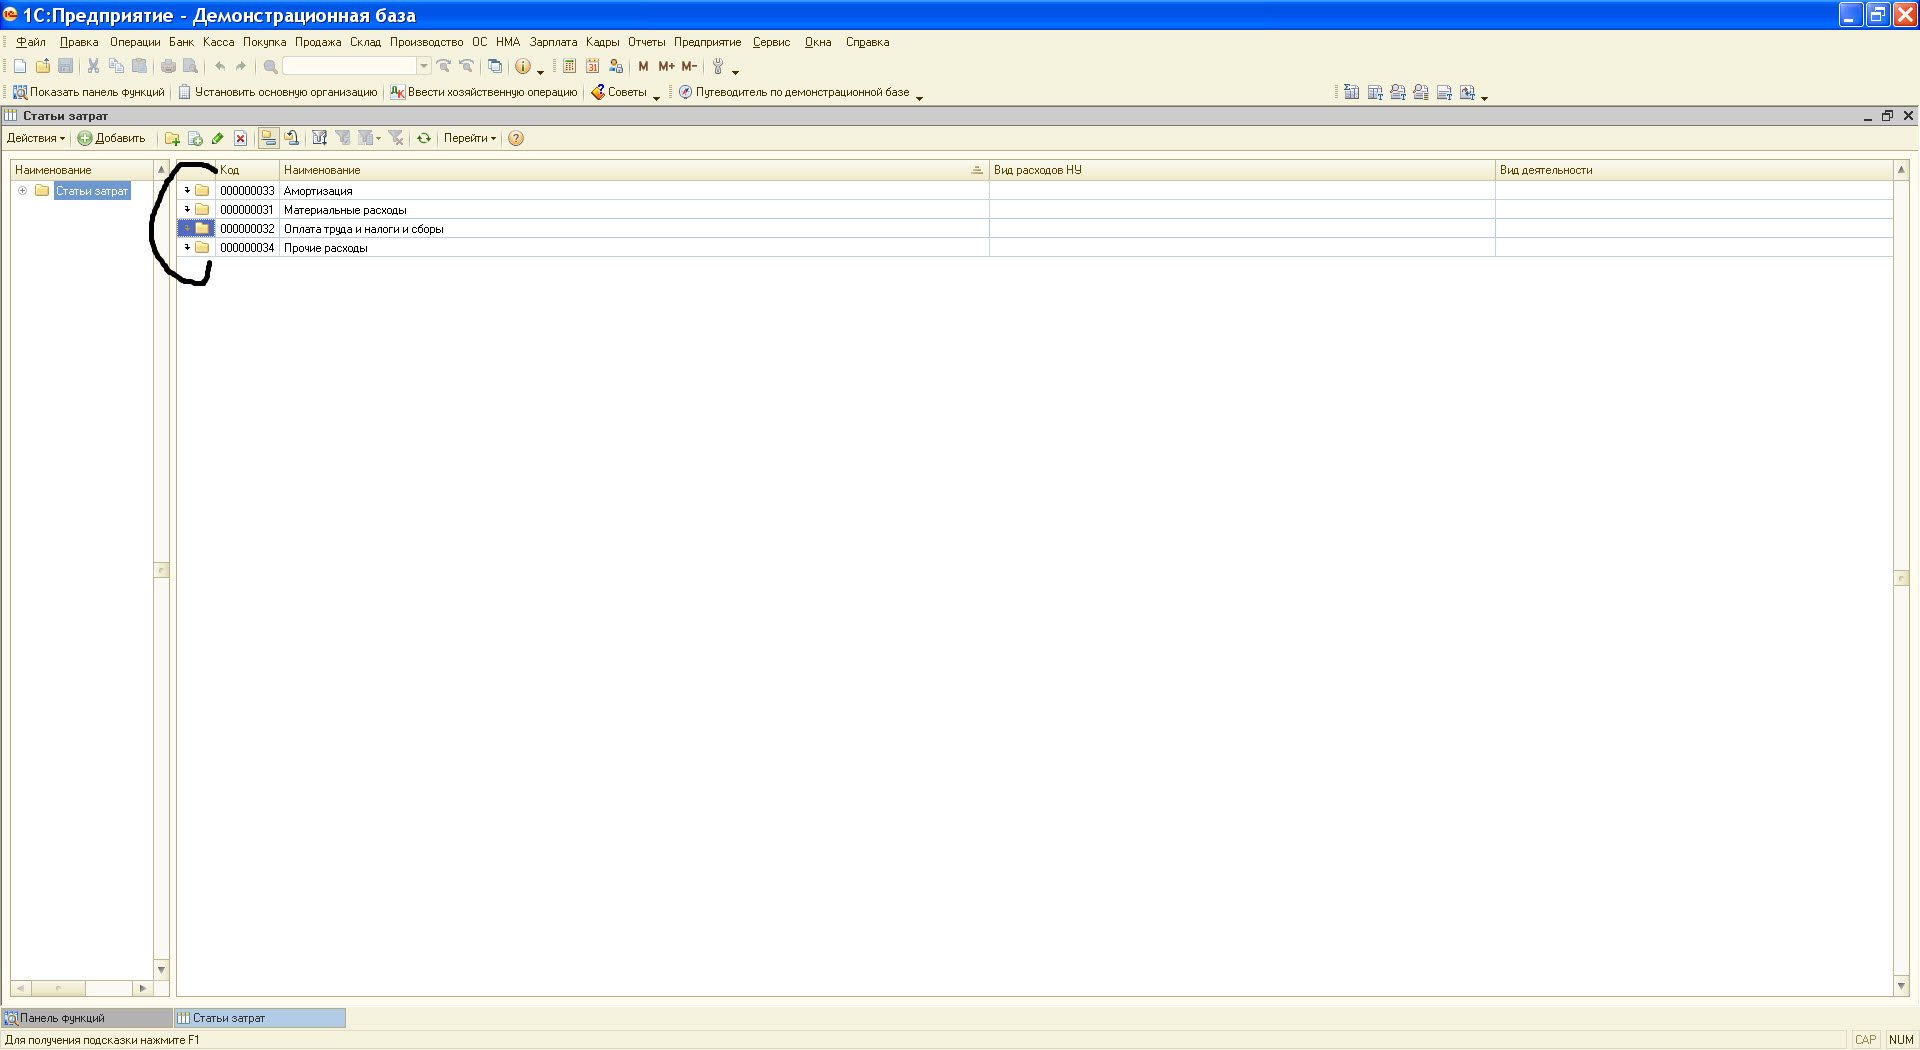Screen dimensions: 1920x1050
Task: Open the calendar icon in main toolbar
Action: (x=592, y=66)
